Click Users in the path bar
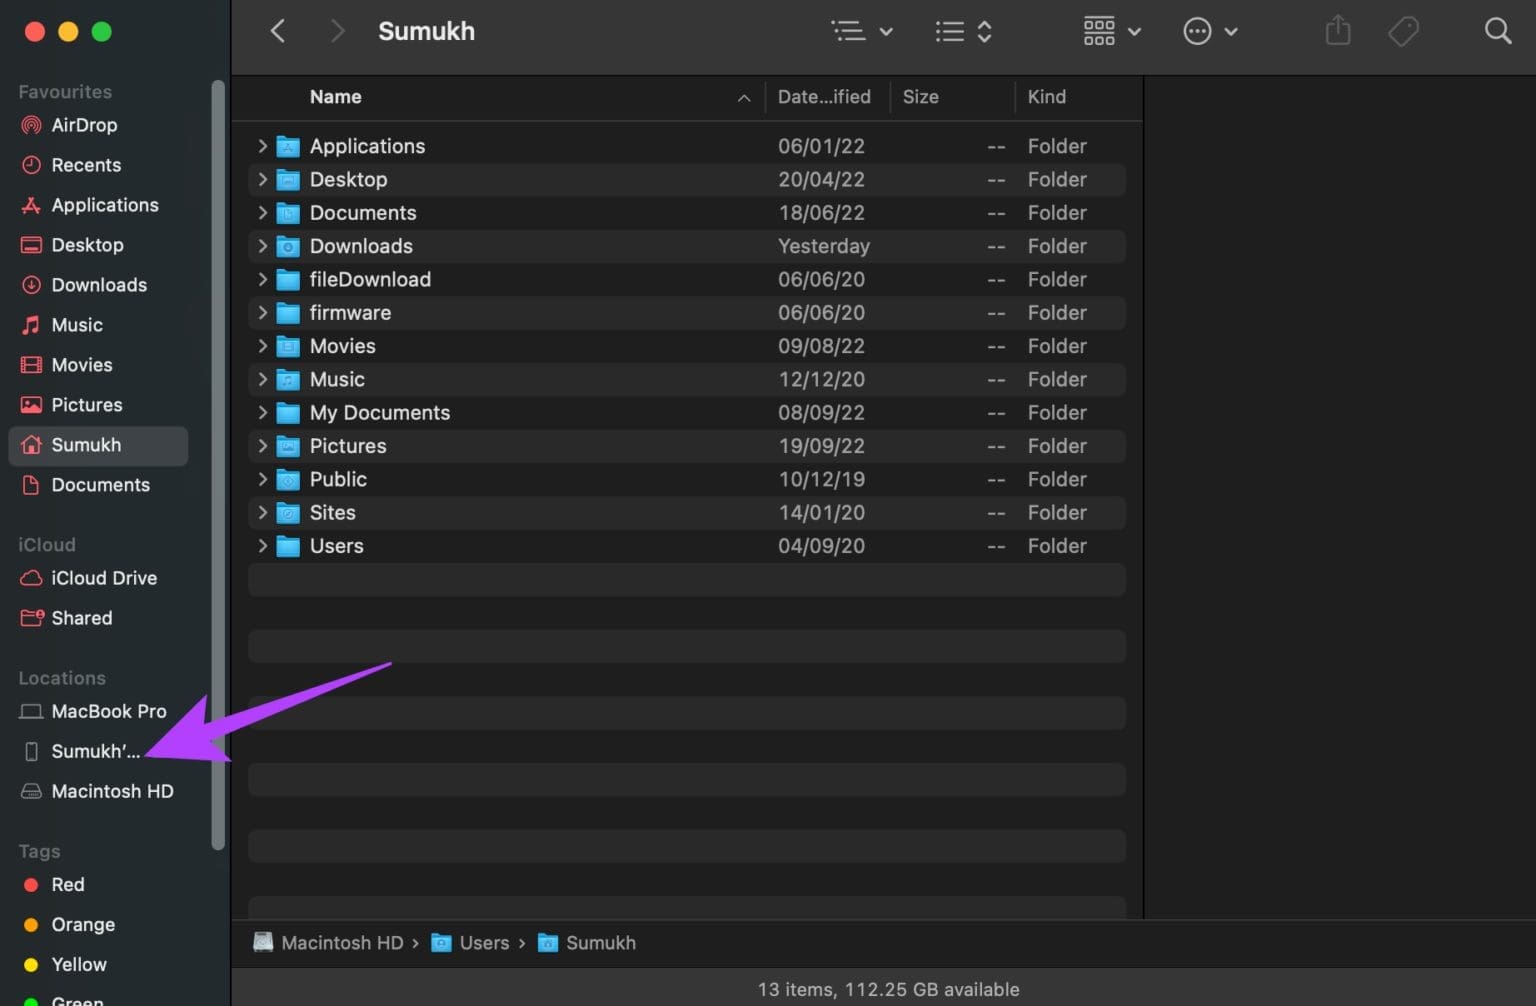Image resolution: width=1536 pixels, height=1006 pixels. (x=484, y=943)
